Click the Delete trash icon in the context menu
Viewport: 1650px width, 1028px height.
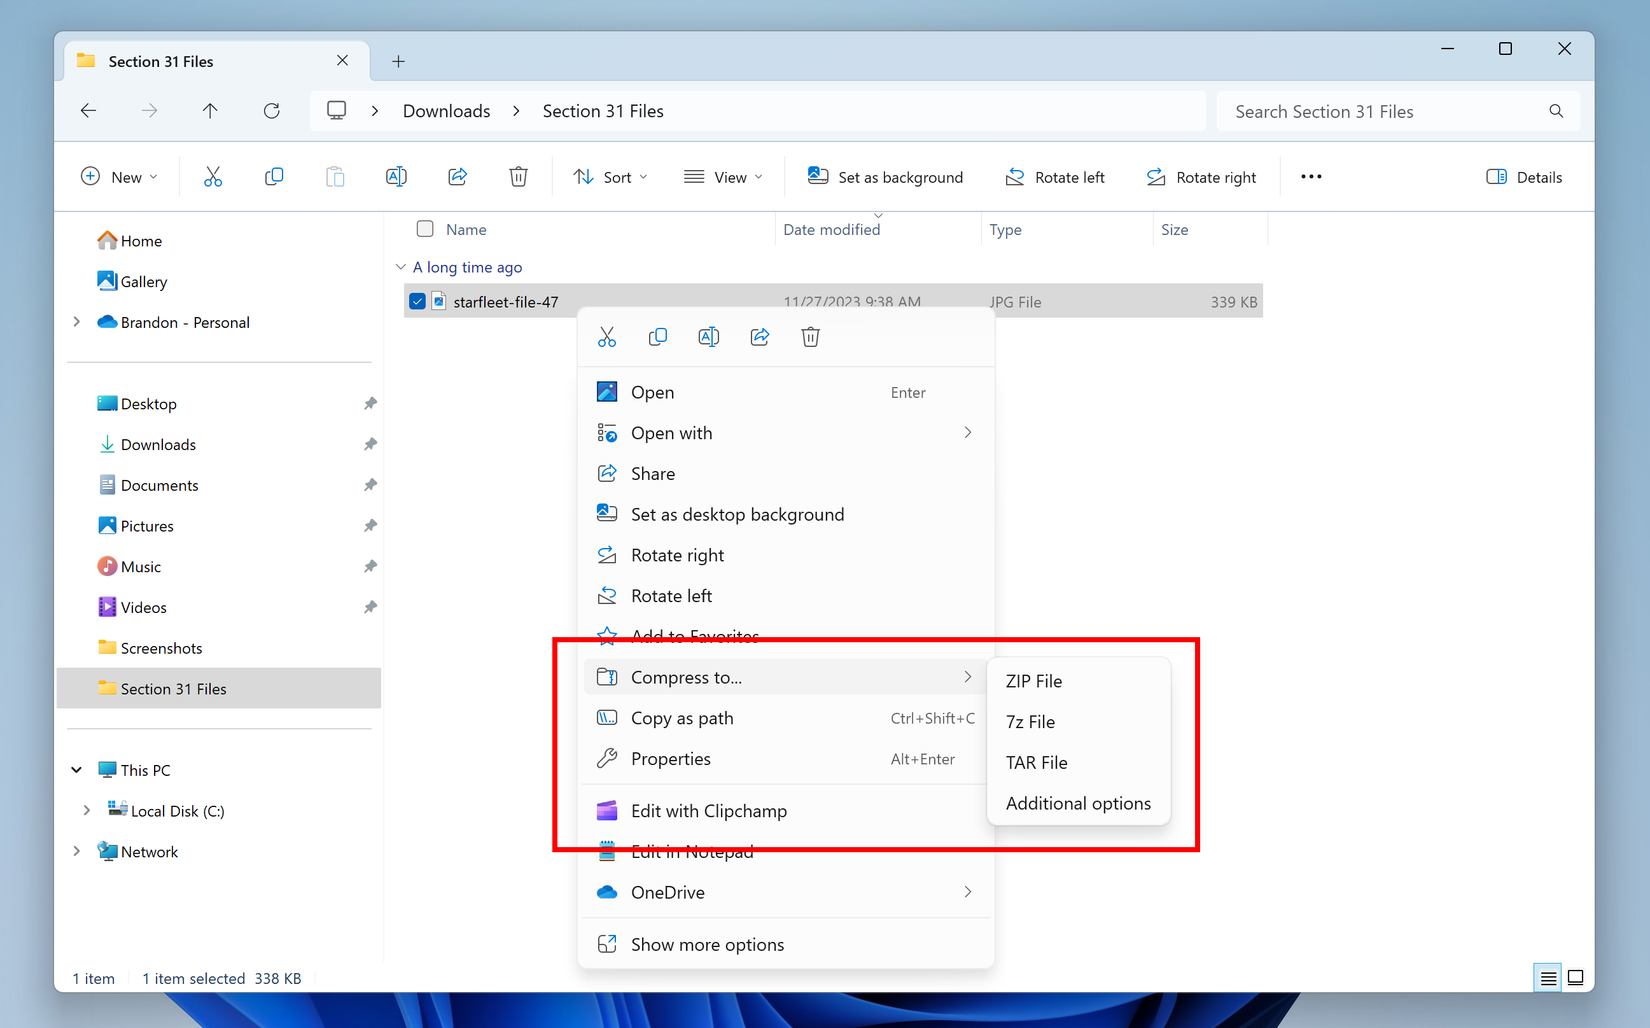810,336
